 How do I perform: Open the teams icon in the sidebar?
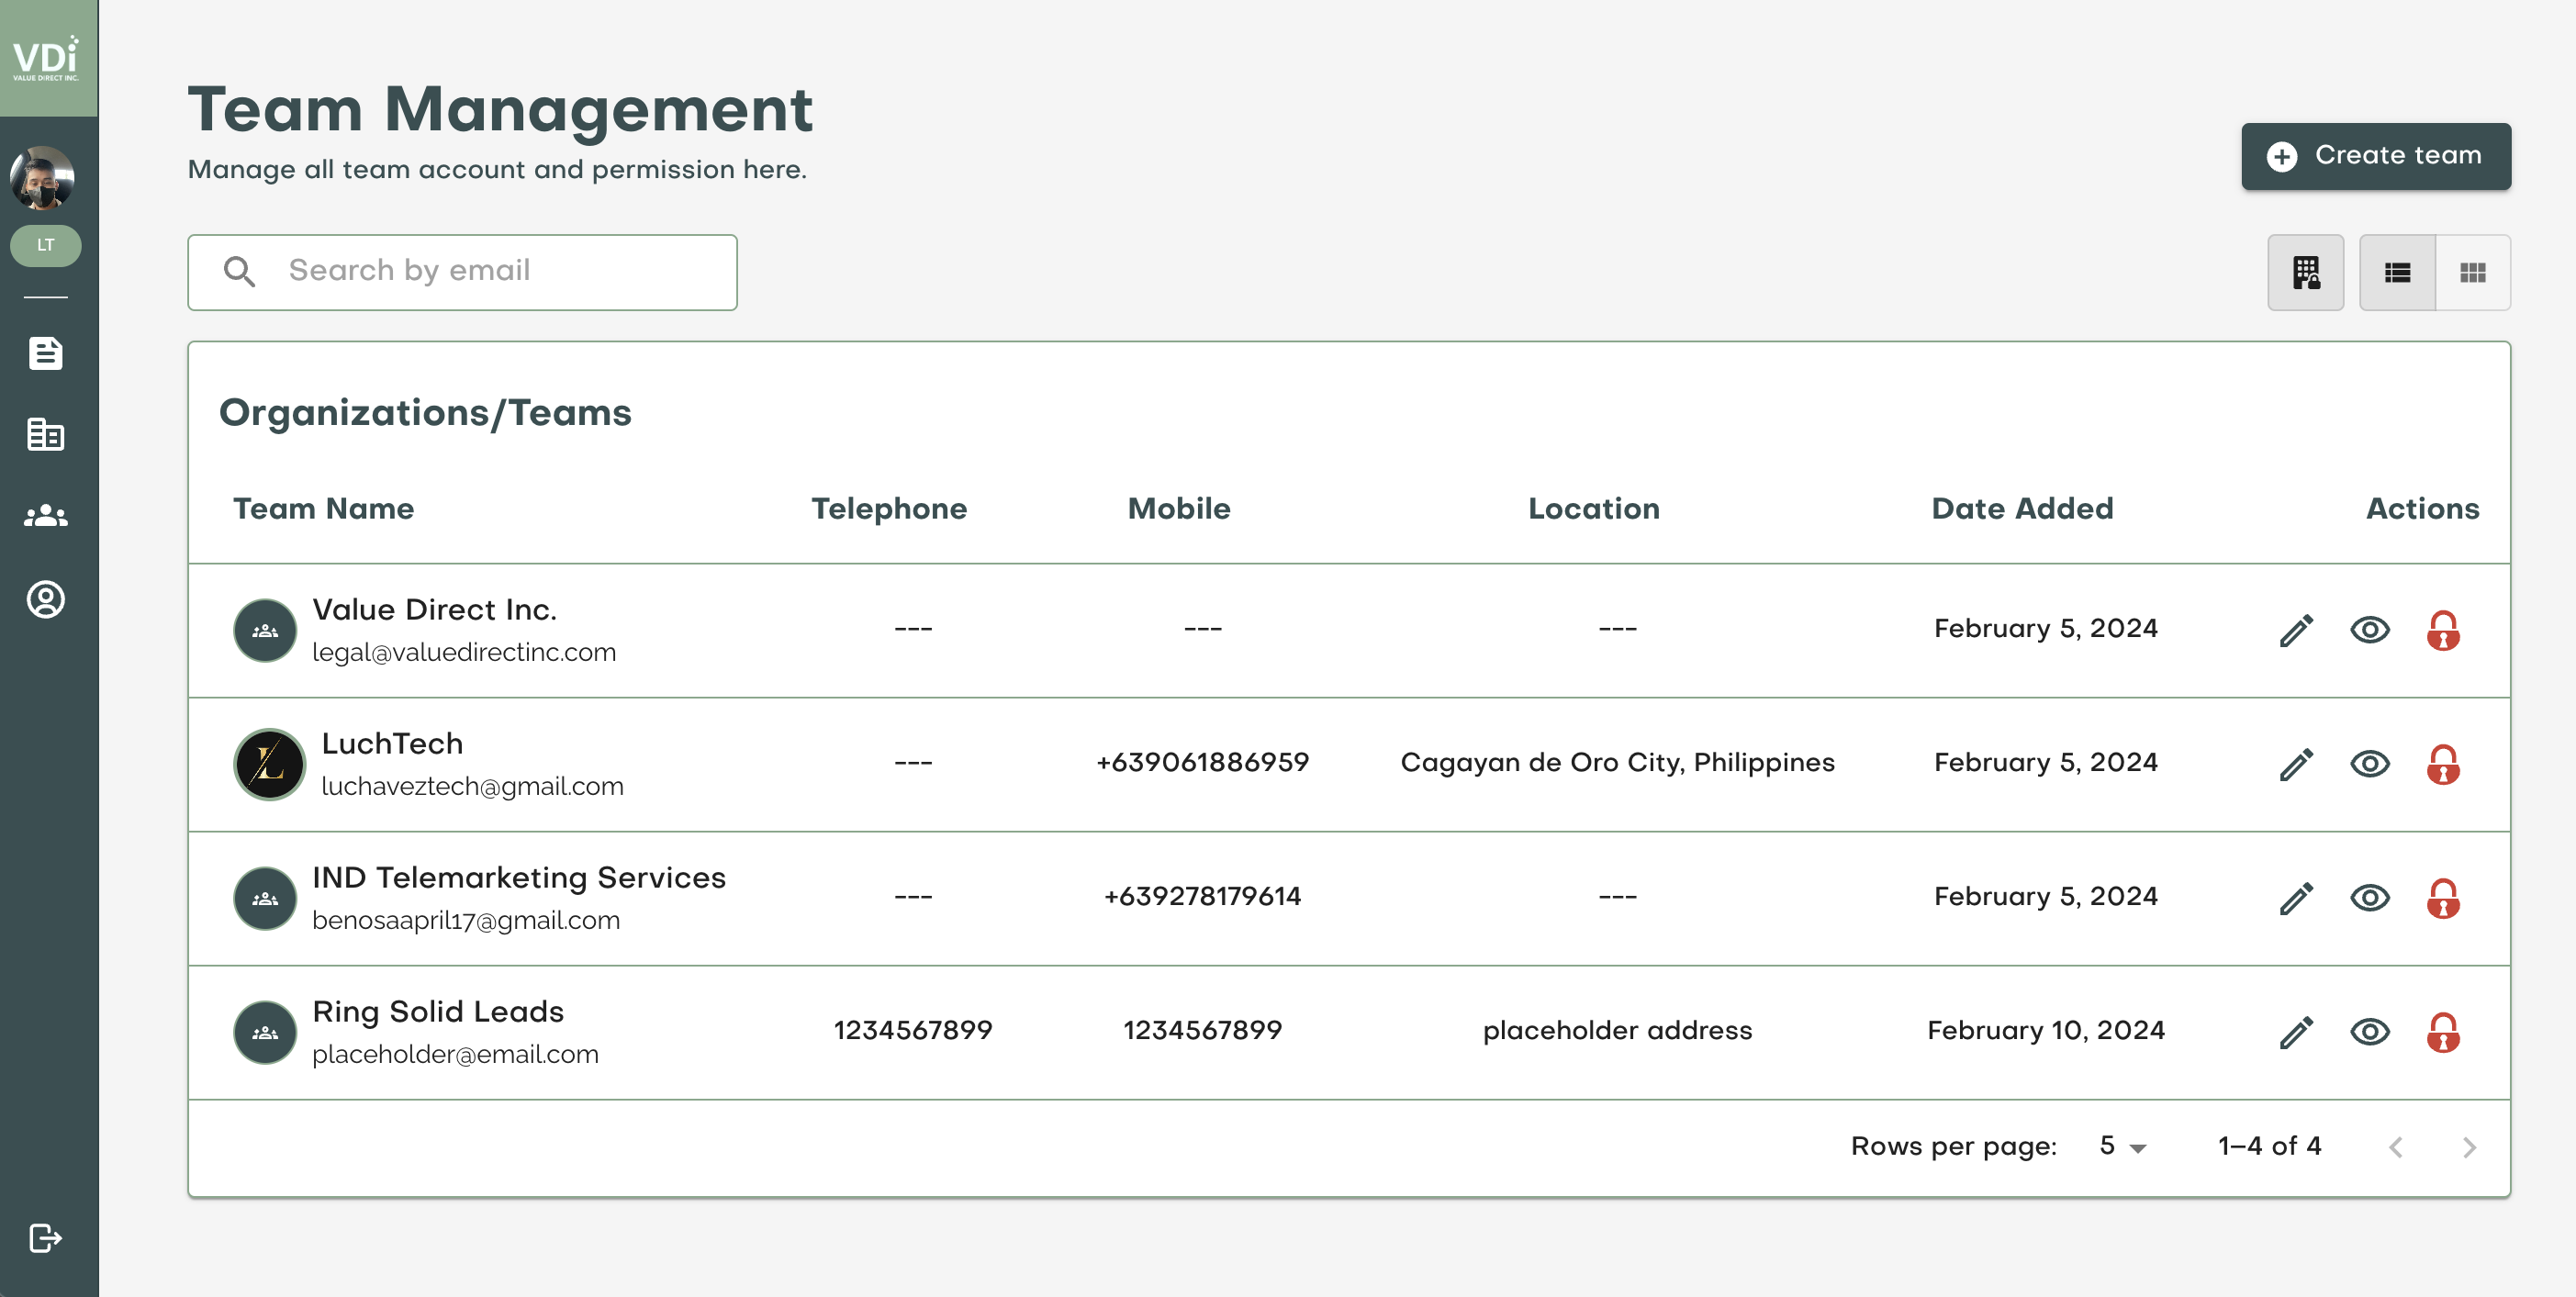46,516
